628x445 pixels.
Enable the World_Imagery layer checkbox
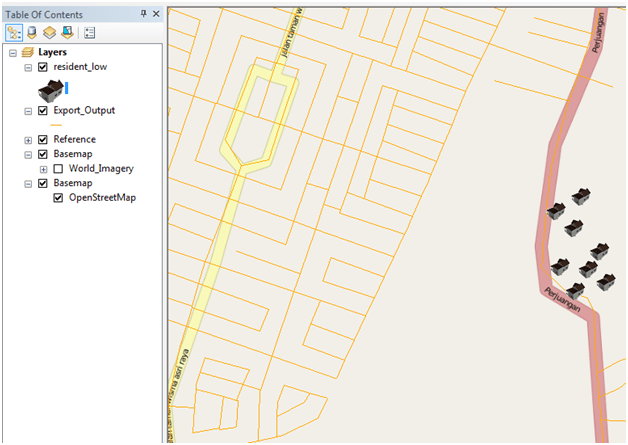click(x=58, y=169)
